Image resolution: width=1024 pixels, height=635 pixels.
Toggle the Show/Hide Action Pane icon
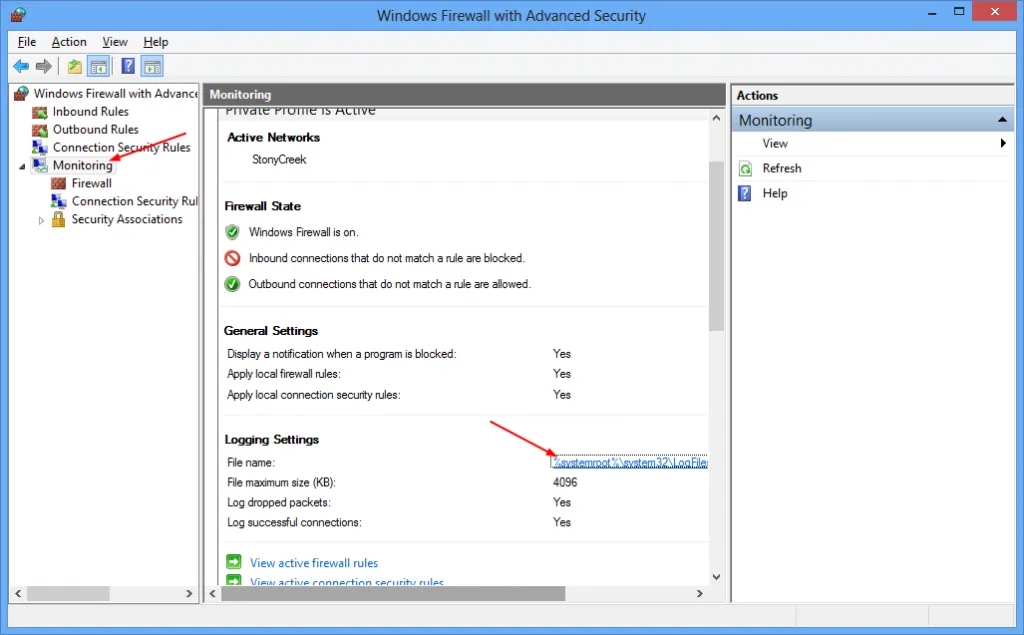(152, 67)
